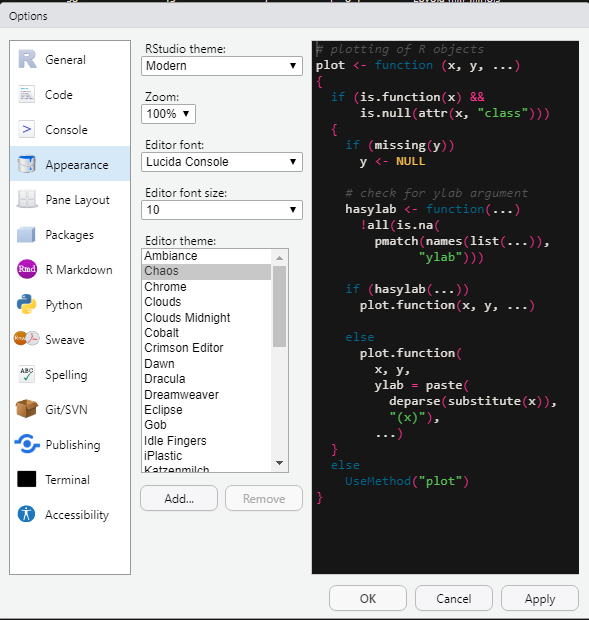Click the Packages box icon
Viewport: 589px width, 620px height.
27,234
